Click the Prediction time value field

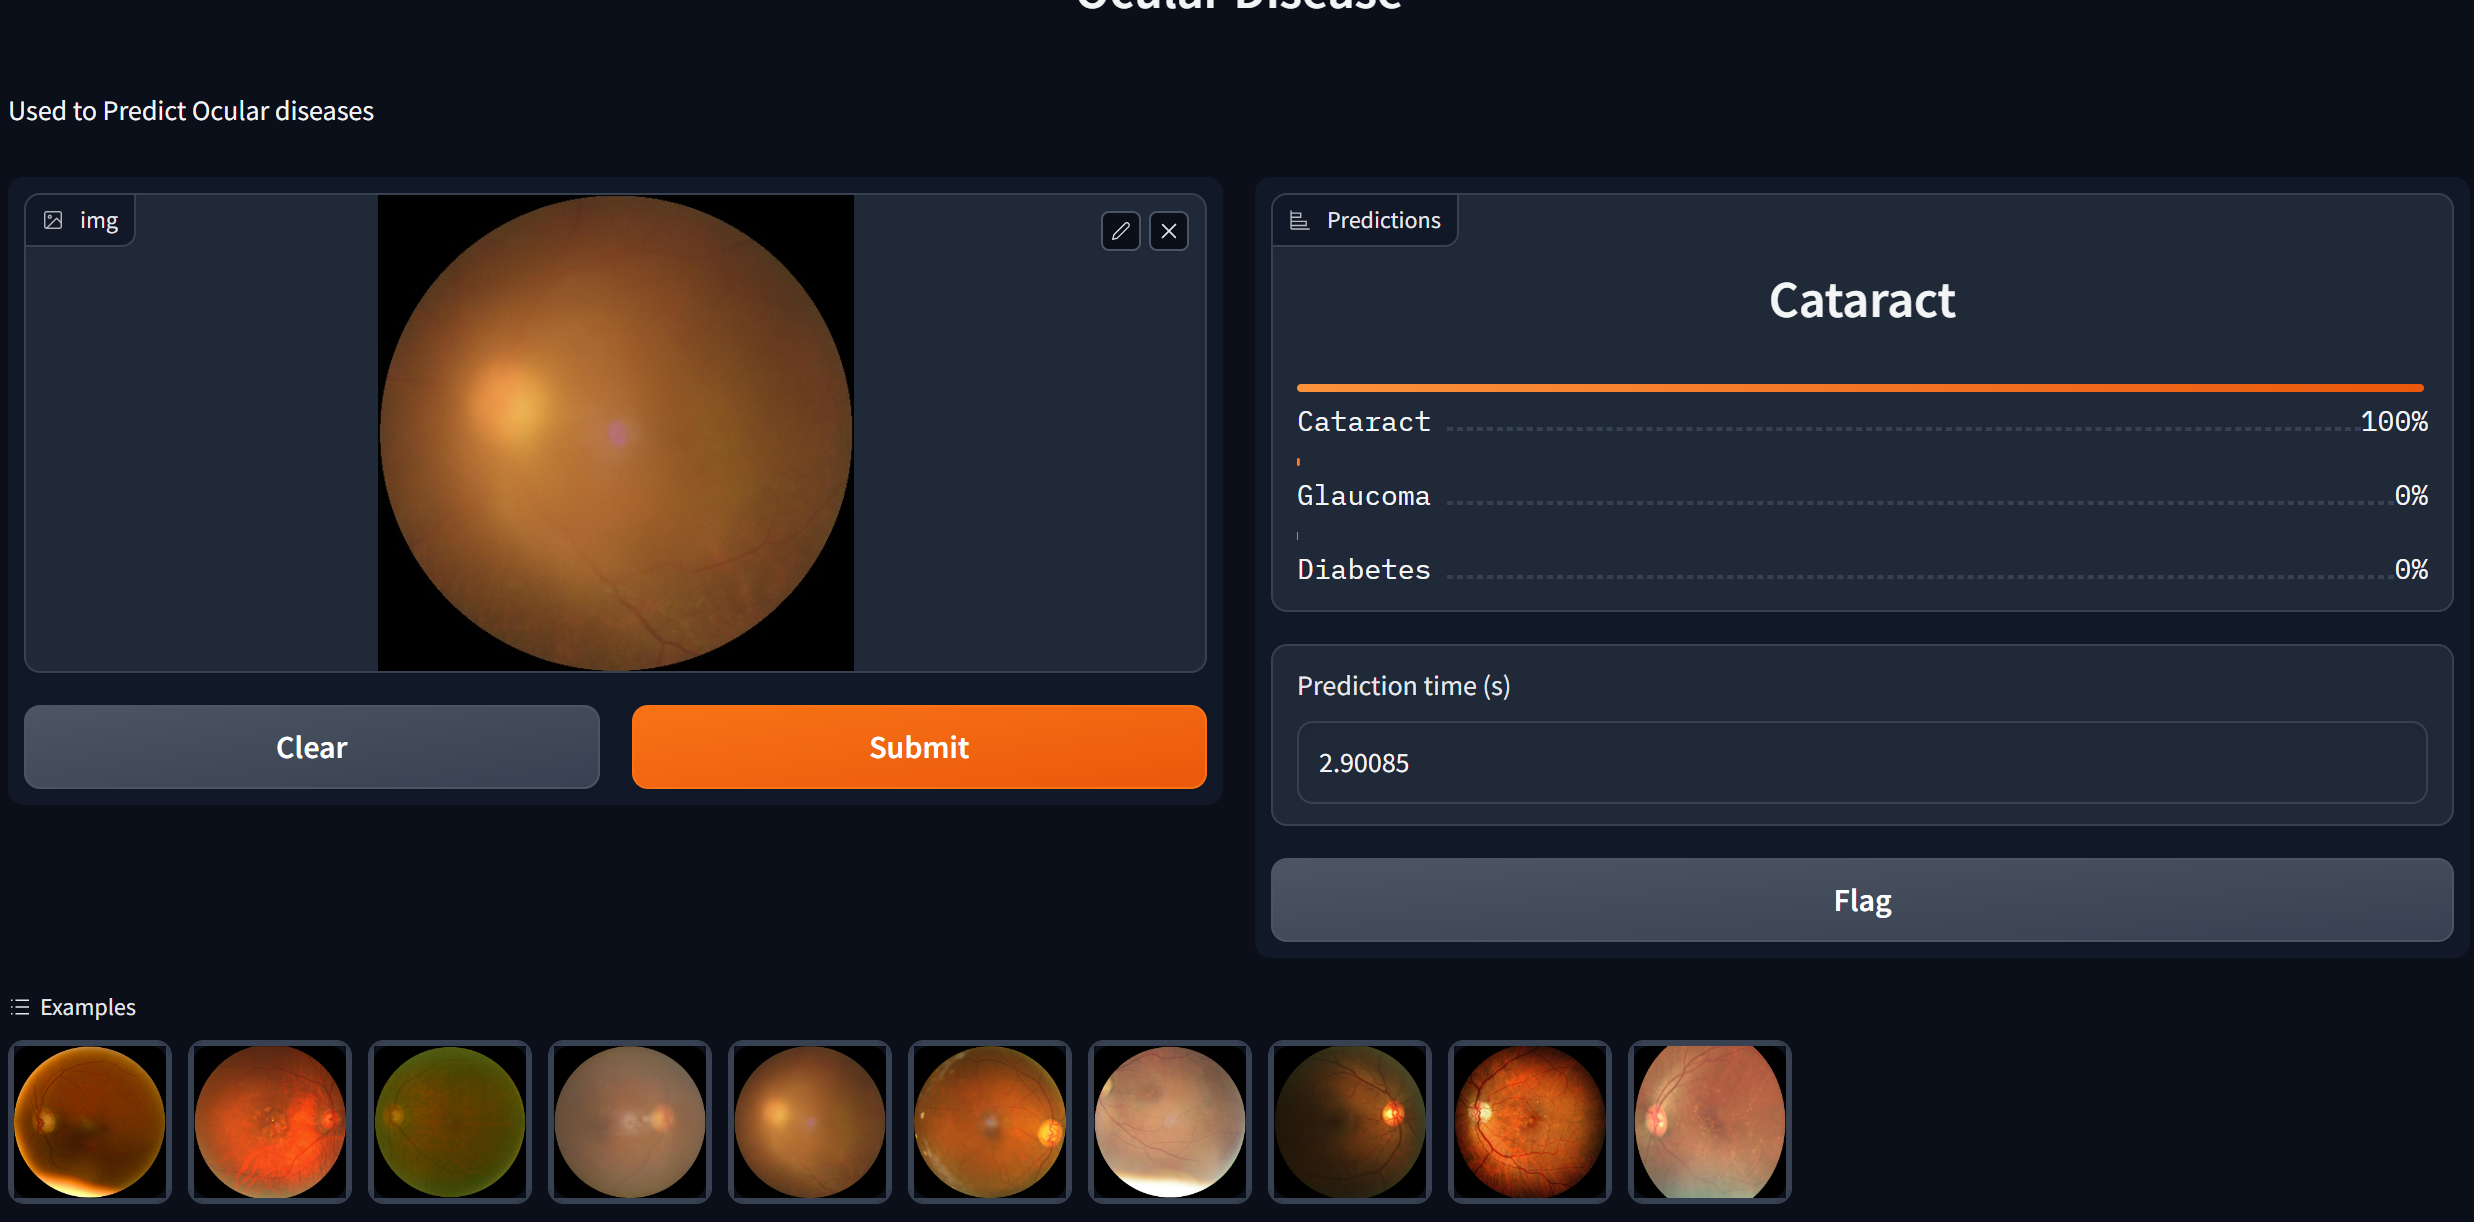[x=1861, y=763]
